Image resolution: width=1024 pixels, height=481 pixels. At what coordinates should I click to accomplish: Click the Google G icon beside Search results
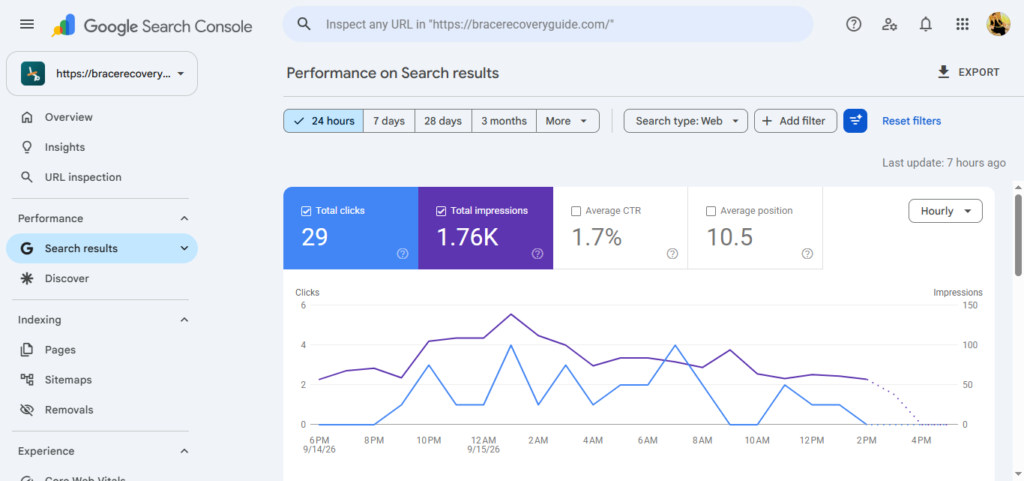tap(27, 249)
